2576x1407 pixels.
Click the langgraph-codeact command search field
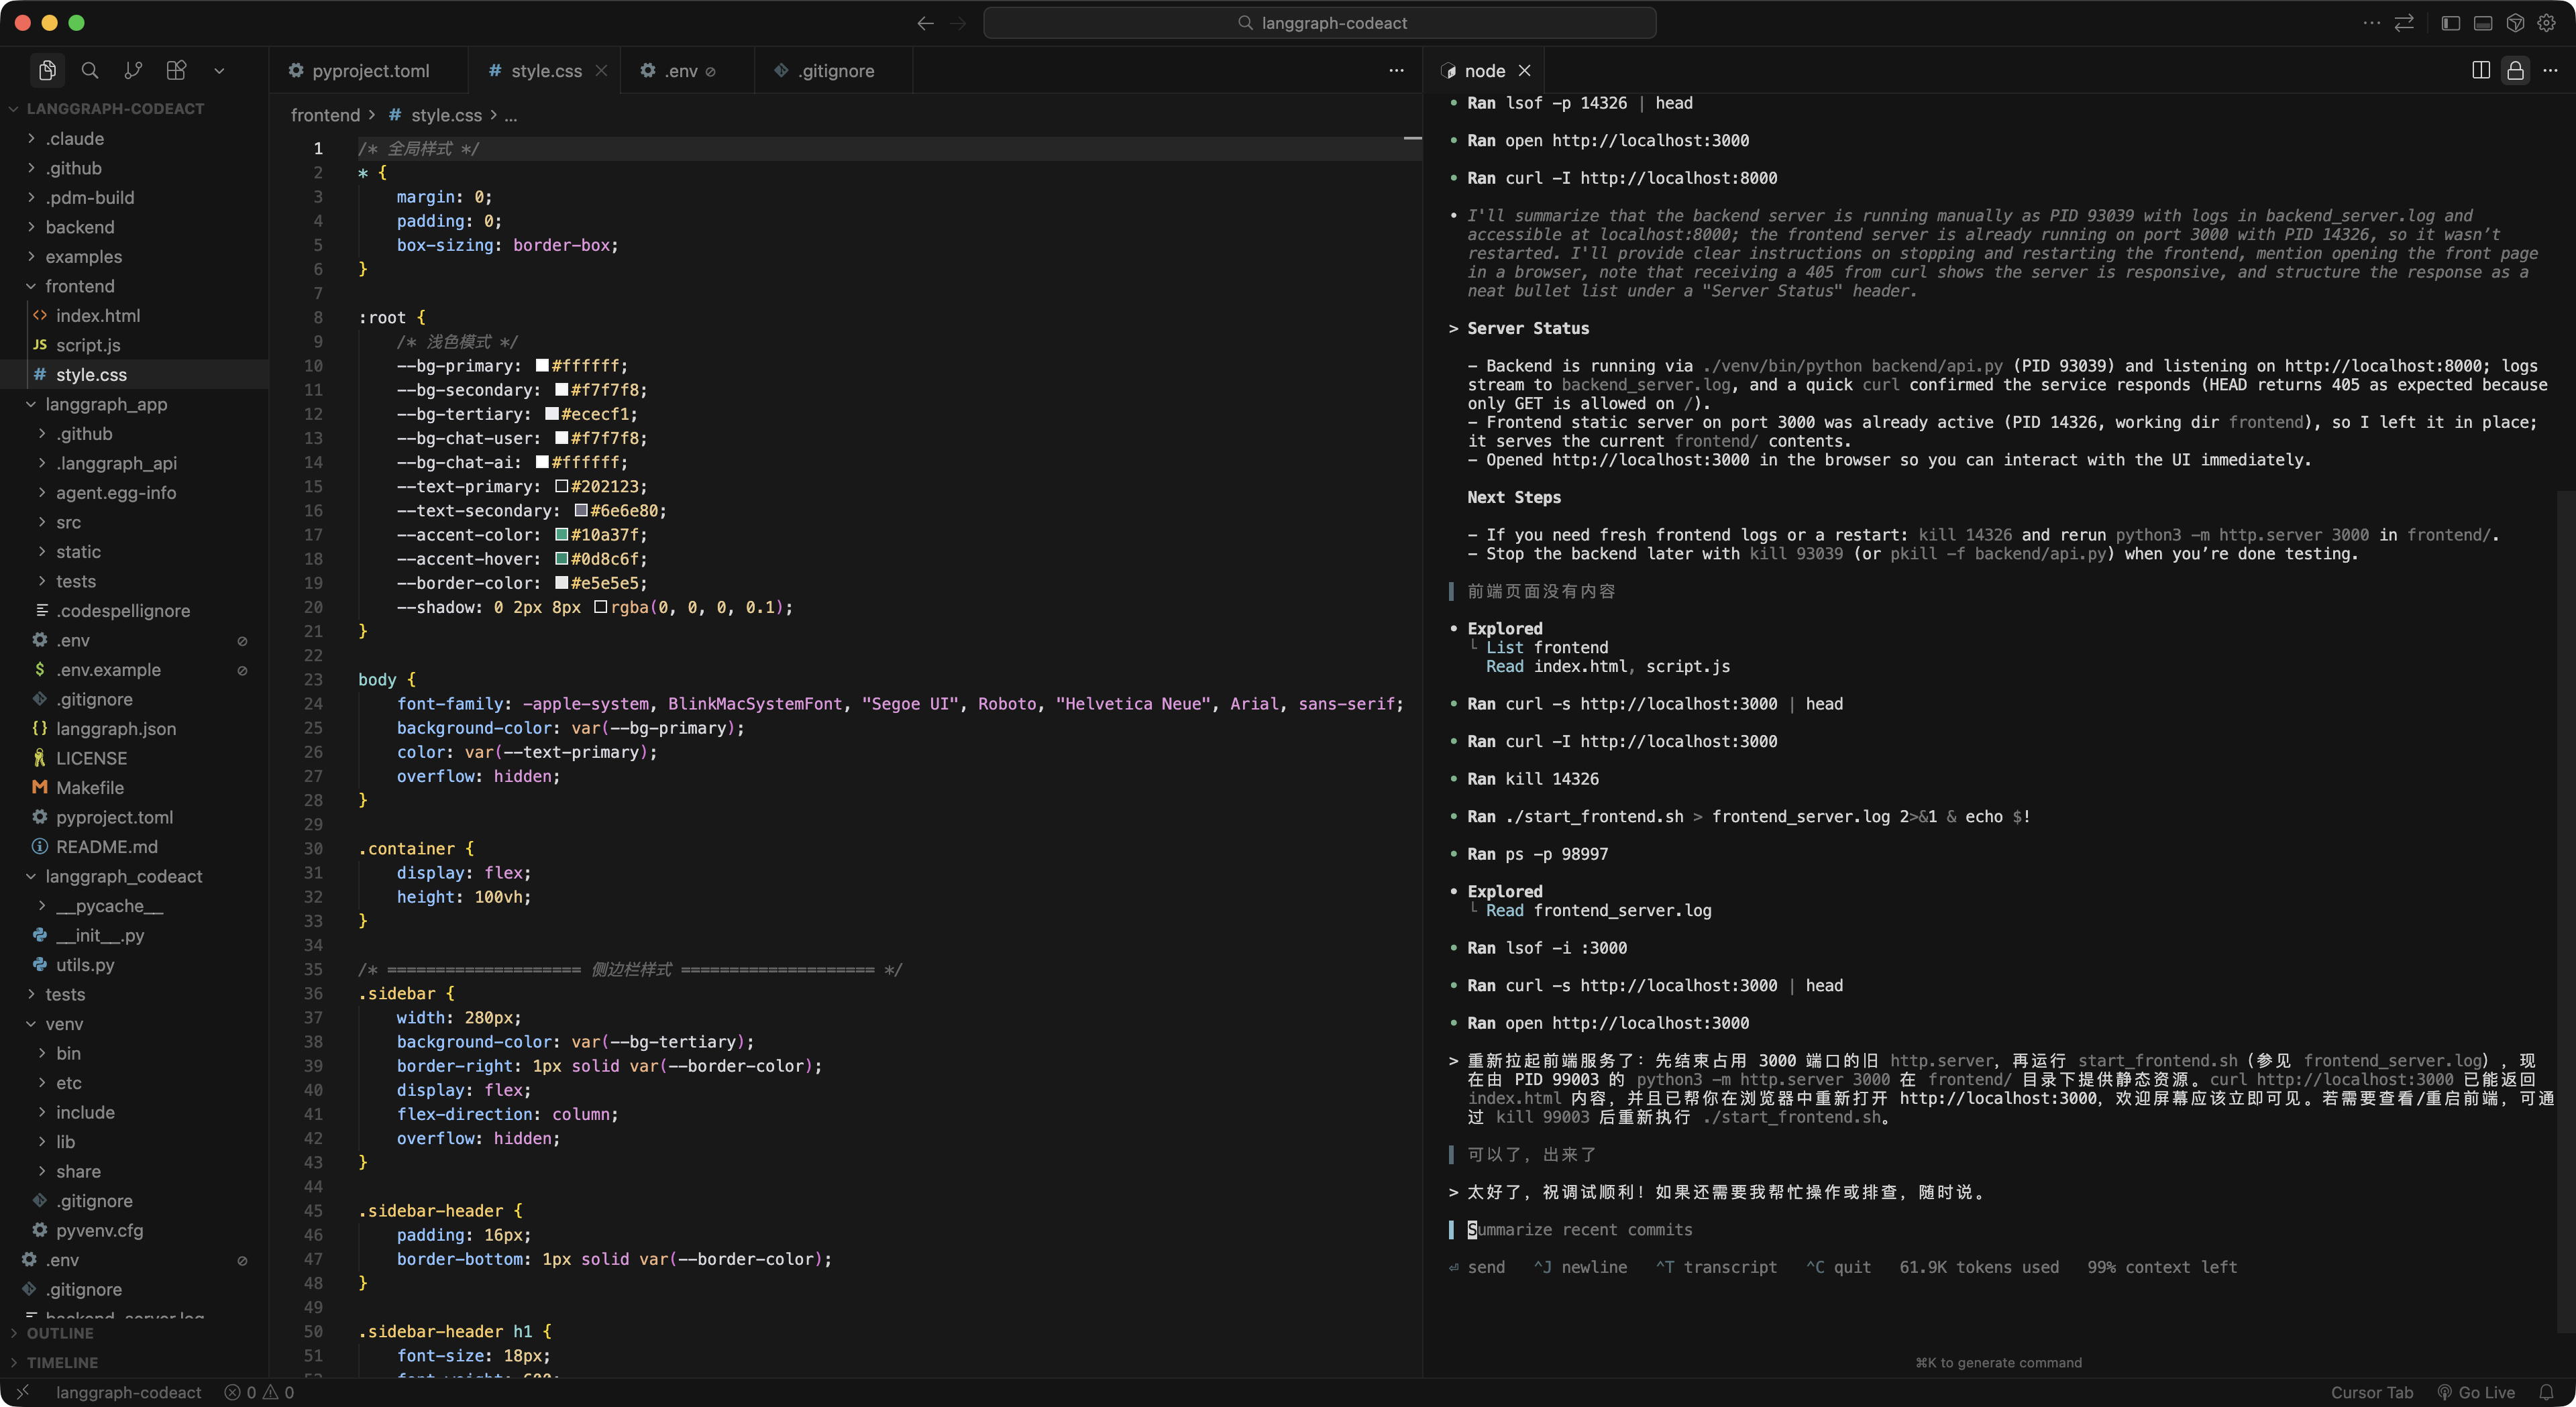click(1319, 23)
